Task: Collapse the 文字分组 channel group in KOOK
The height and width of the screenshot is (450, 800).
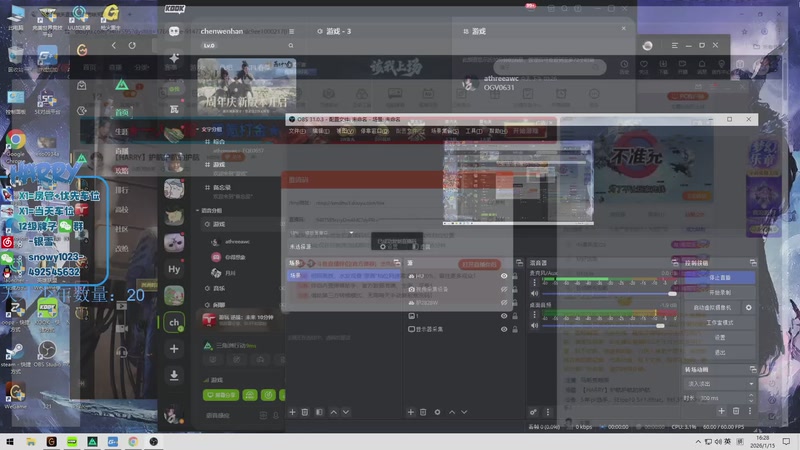Action: click(211, 130)
